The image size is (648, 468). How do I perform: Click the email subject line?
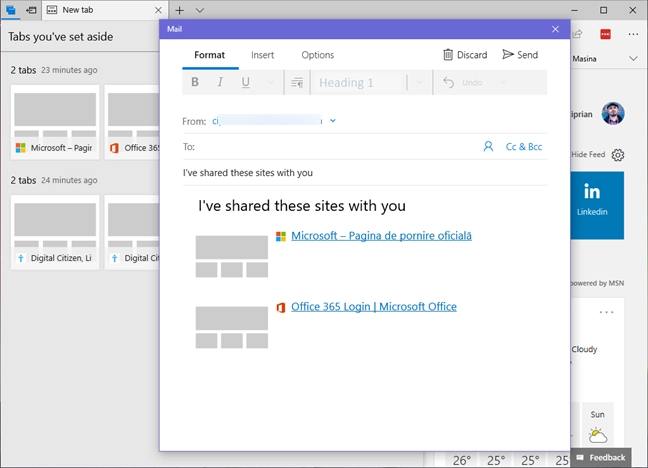tap(364, 173)
